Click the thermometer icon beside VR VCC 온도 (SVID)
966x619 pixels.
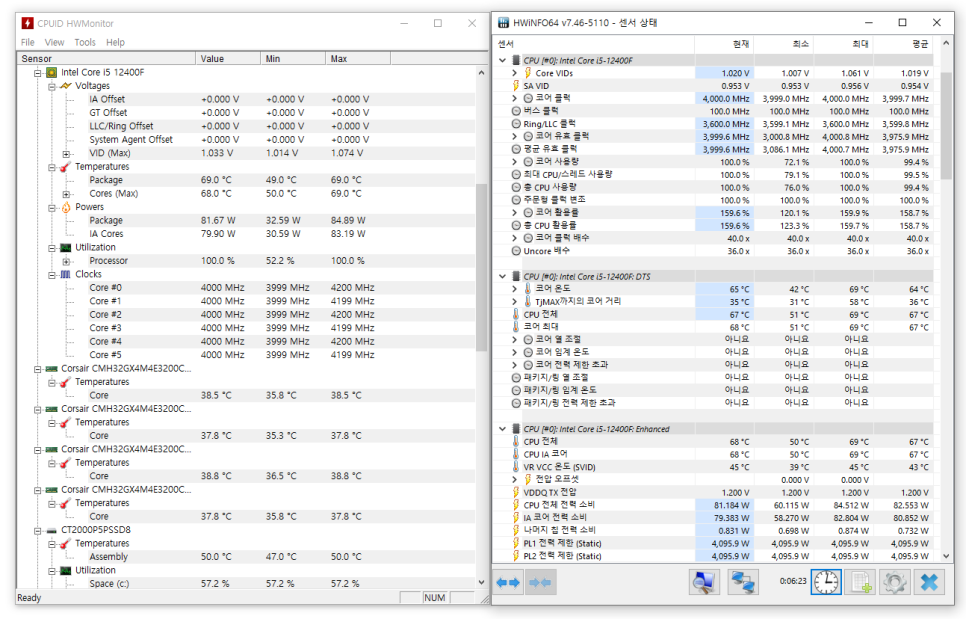point(516,467)
